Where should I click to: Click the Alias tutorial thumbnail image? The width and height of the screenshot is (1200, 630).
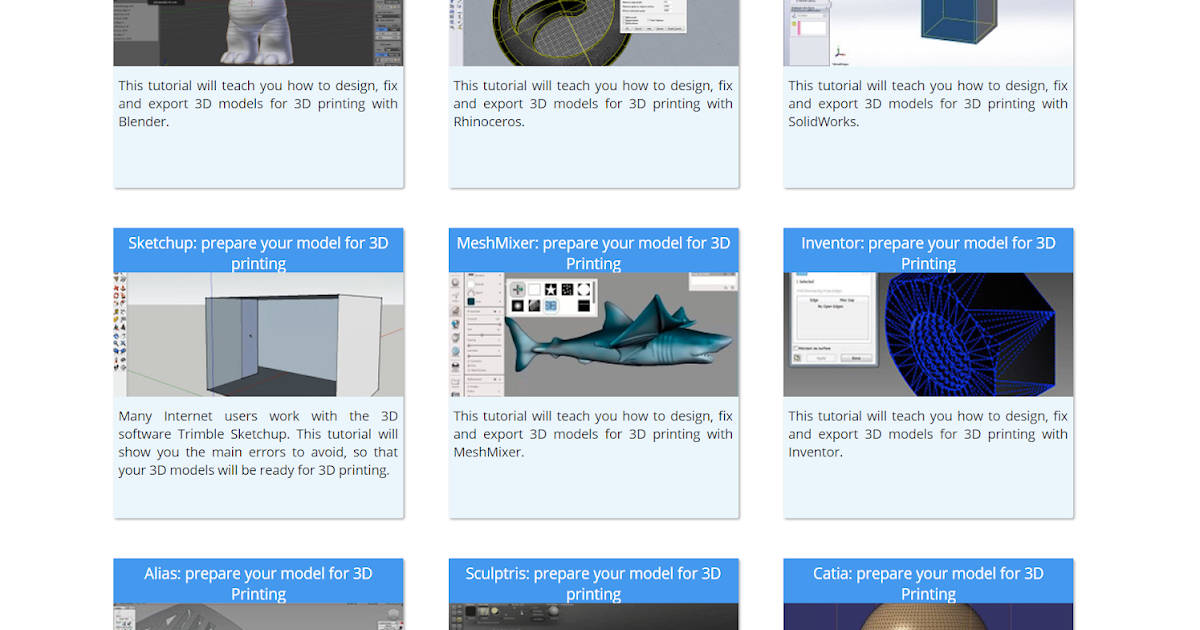point(258,616)
